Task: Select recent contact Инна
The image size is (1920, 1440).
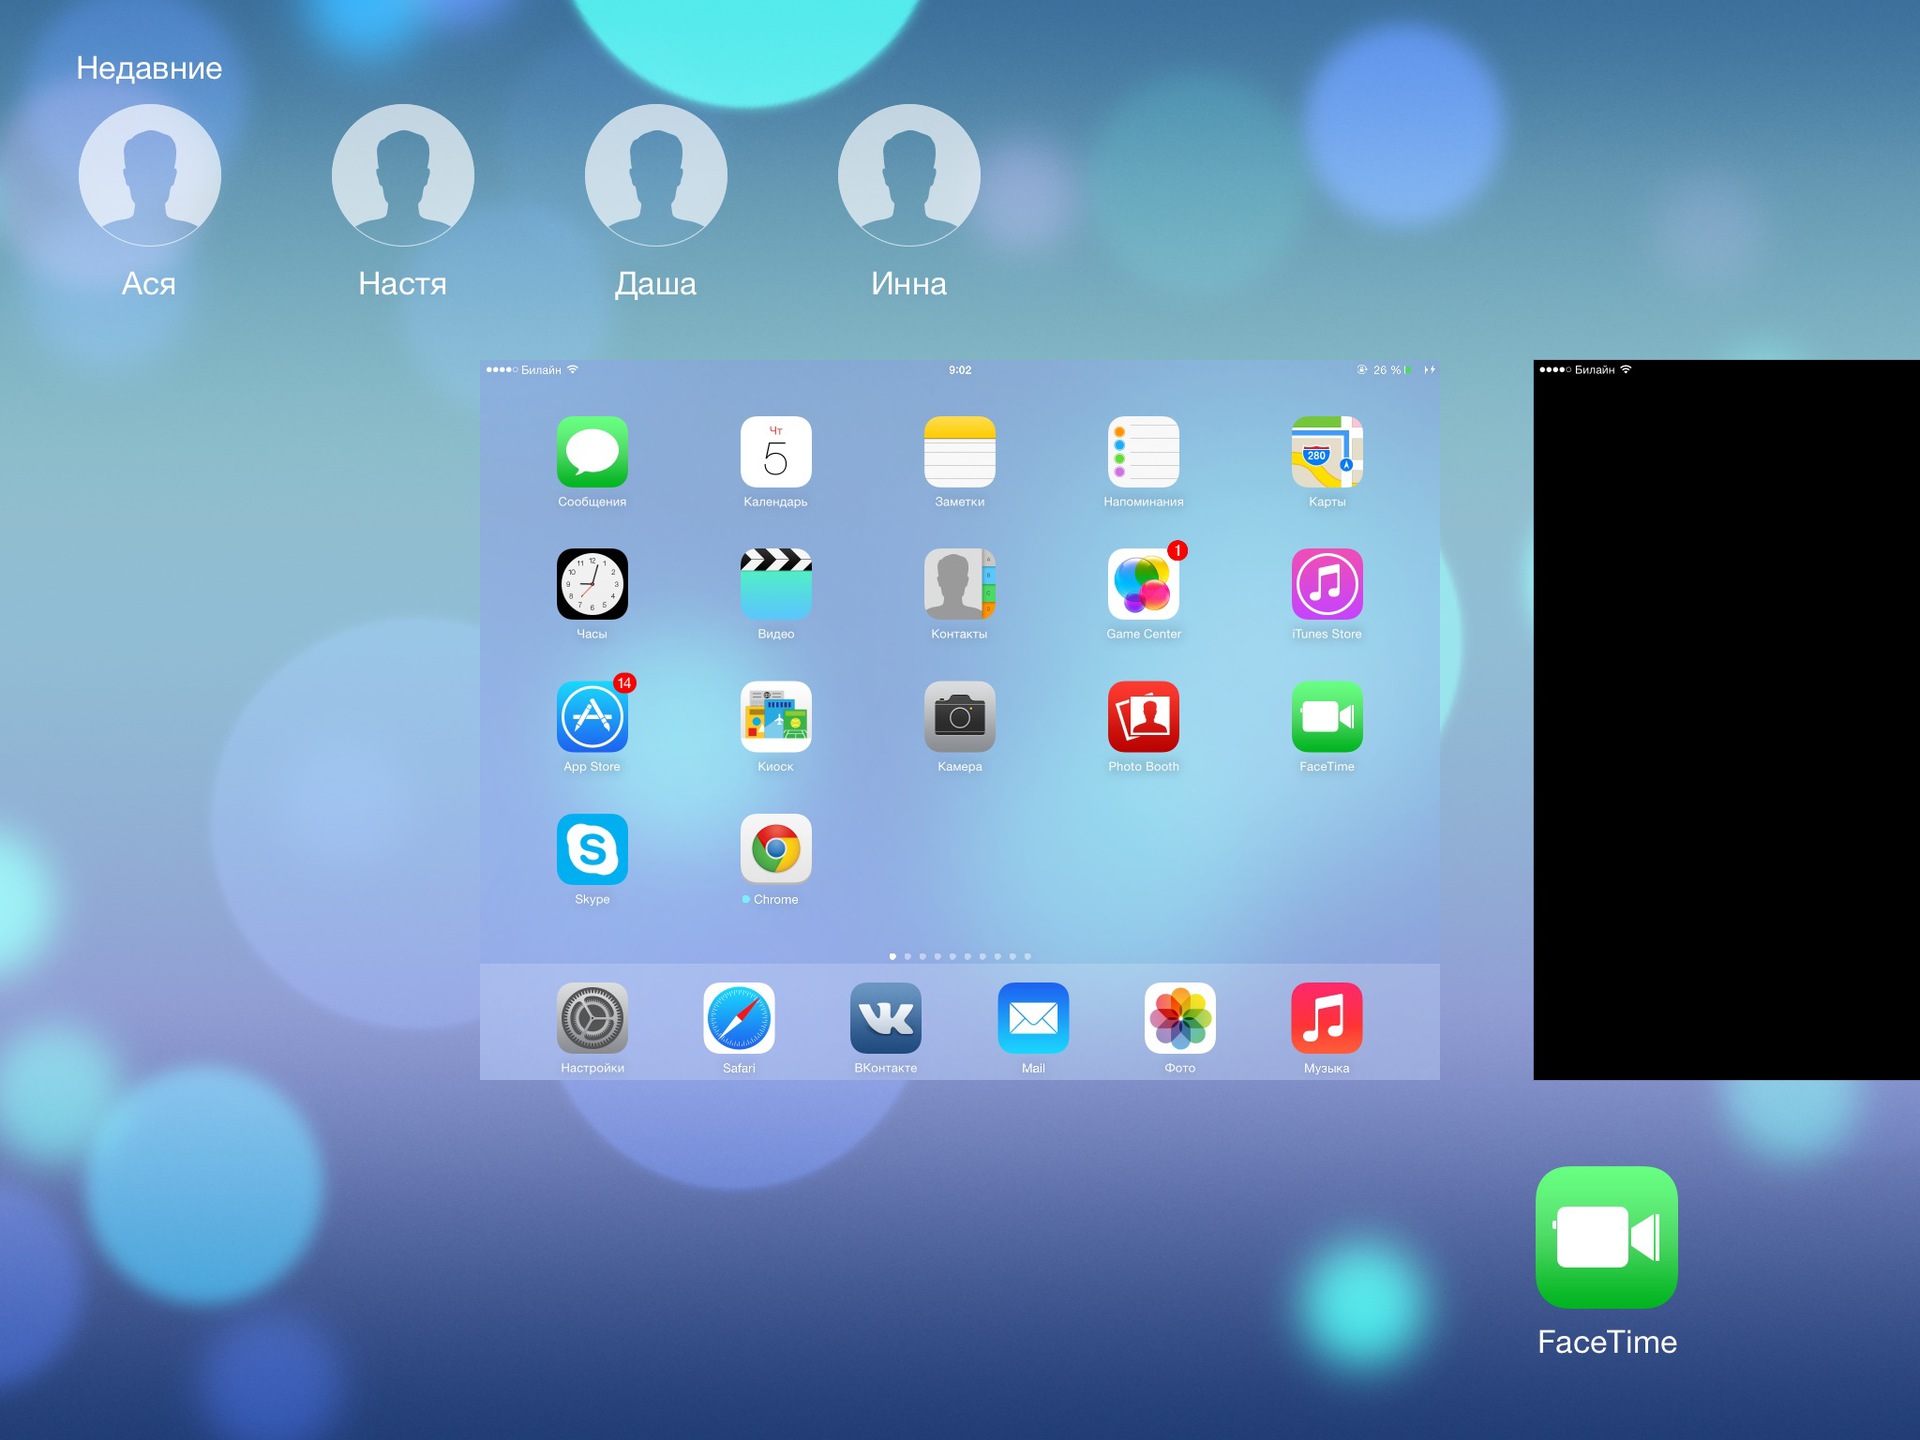Action: tap(908, 175)
